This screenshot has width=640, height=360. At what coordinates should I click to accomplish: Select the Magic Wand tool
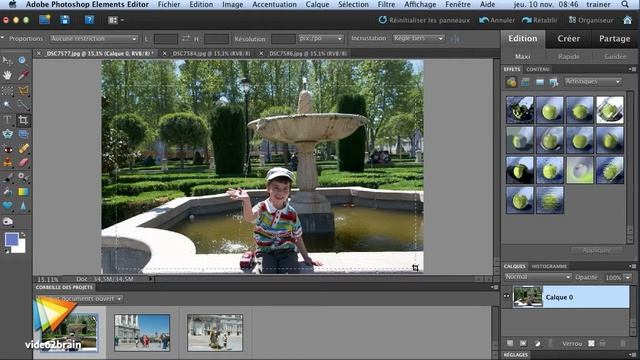(7, 105)
